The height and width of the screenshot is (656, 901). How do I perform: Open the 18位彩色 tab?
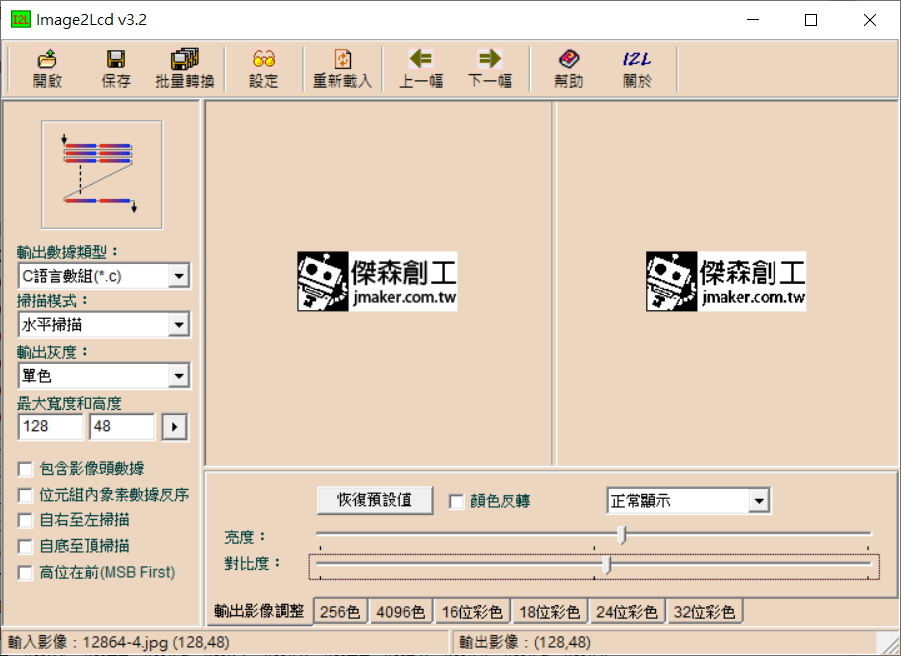[x=550, y=612]
